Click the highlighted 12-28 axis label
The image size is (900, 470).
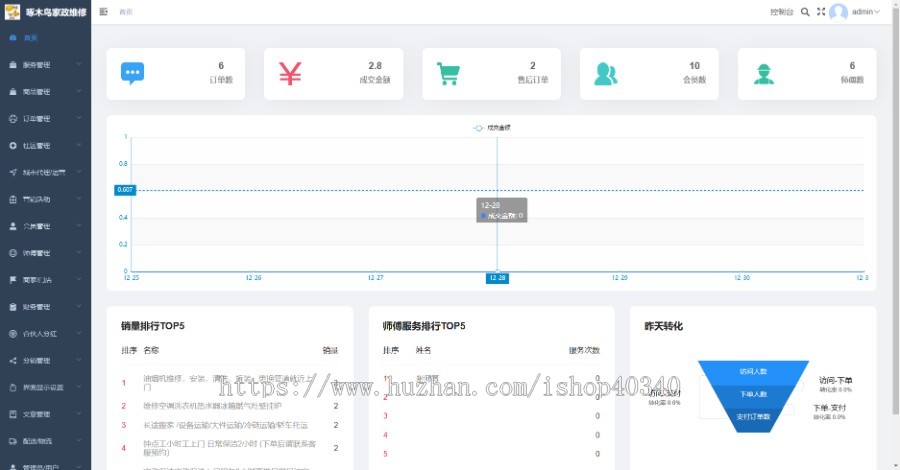coord(497,278)
